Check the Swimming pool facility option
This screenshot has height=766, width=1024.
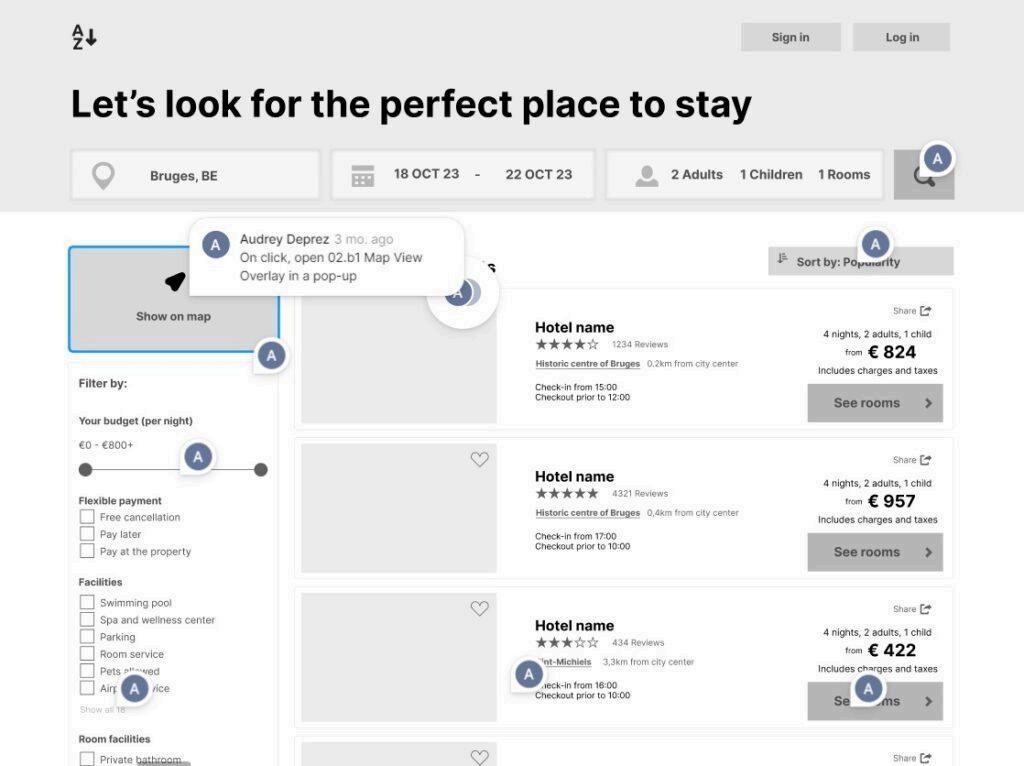point(87,603)
